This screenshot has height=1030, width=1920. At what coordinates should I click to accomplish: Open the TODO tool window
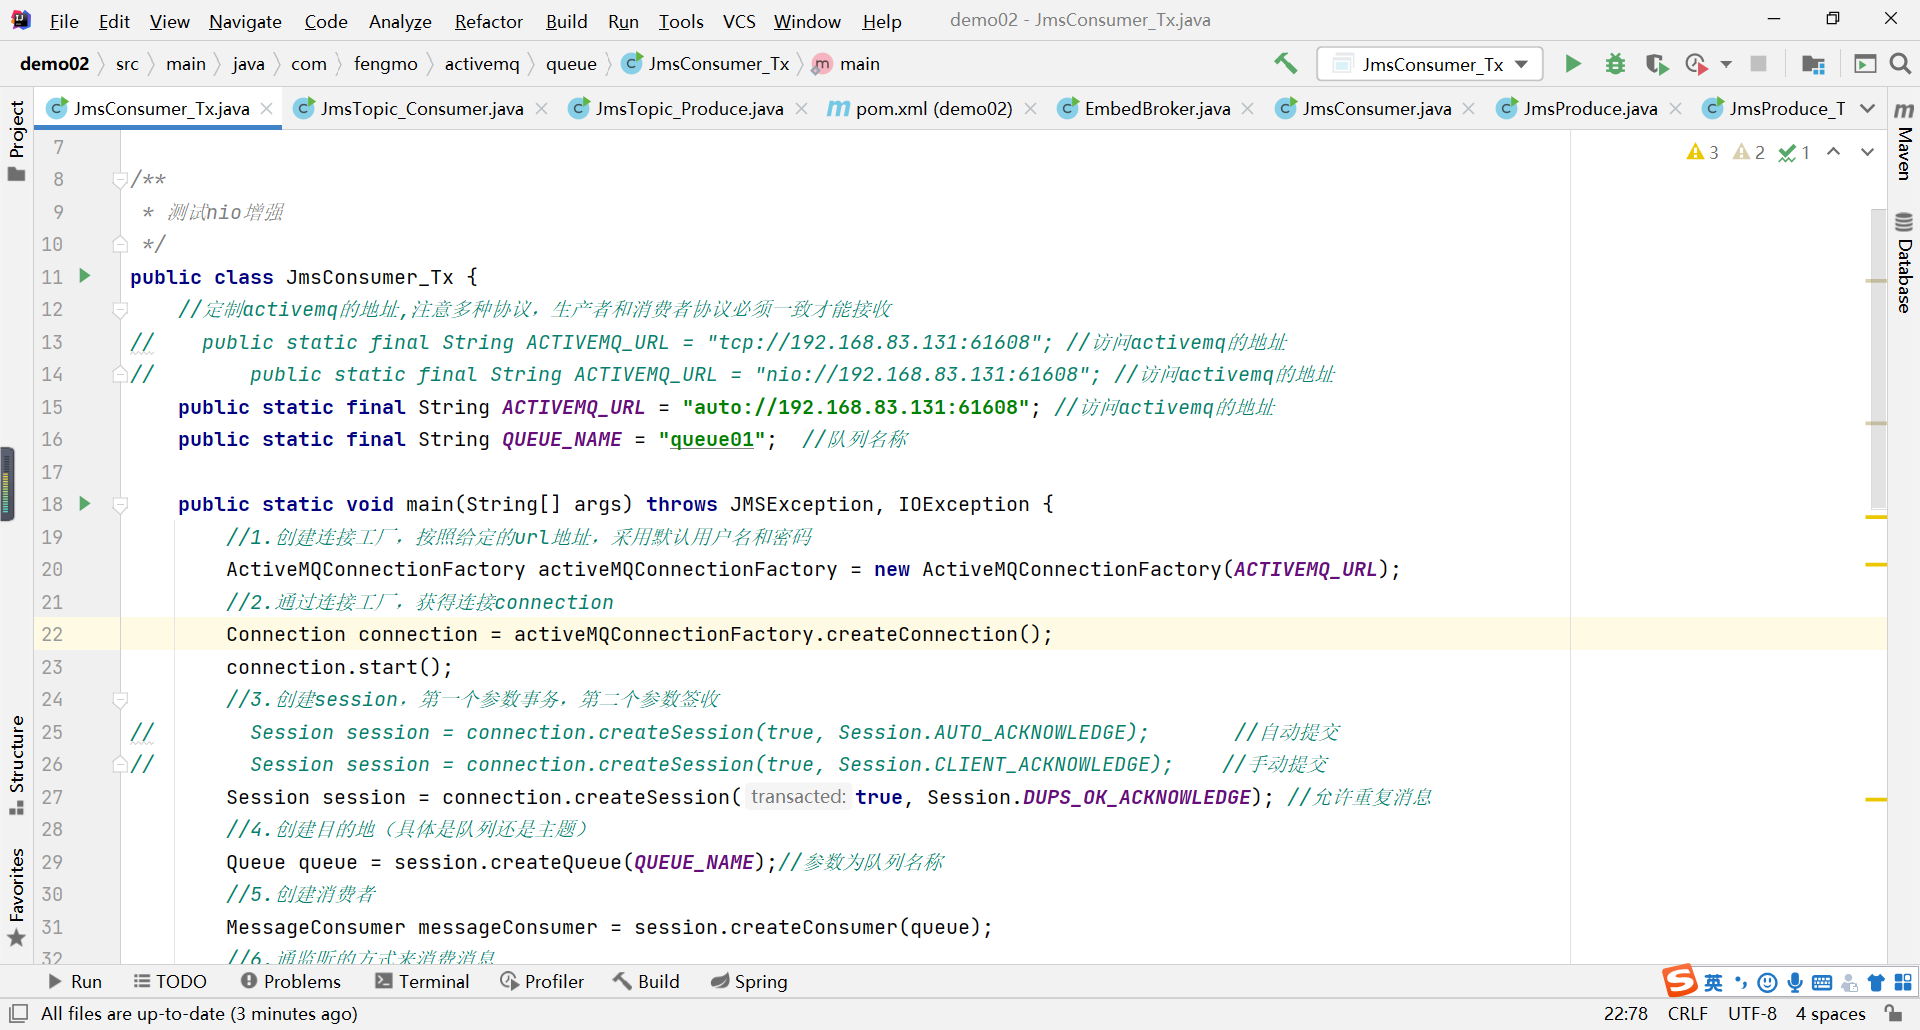tap(170, 981)
